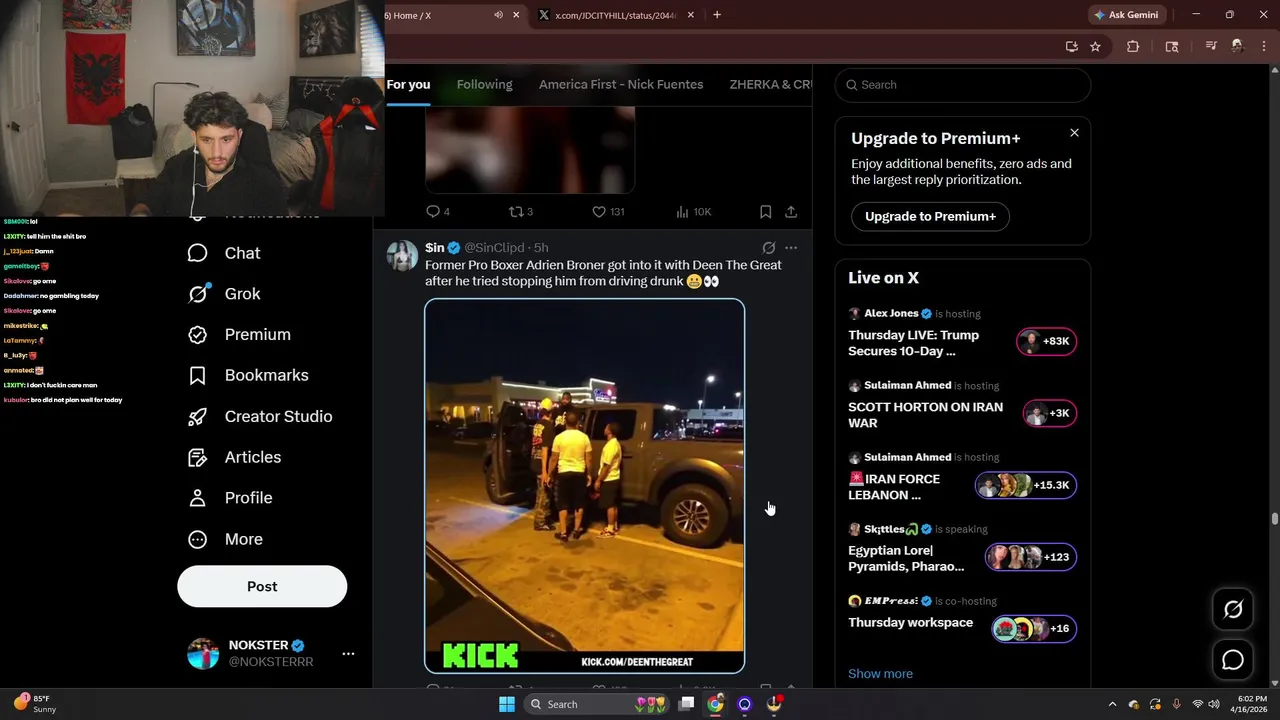
Task: Open the +16 listeners badge
Action: (1034, 629)
